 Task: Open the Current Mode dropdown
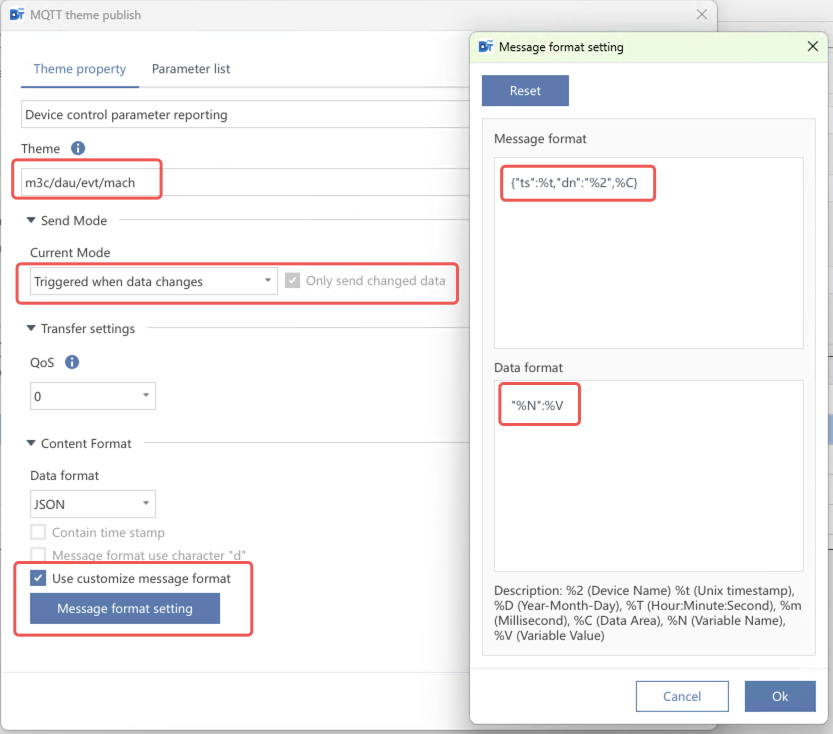[x=154, y=282]
